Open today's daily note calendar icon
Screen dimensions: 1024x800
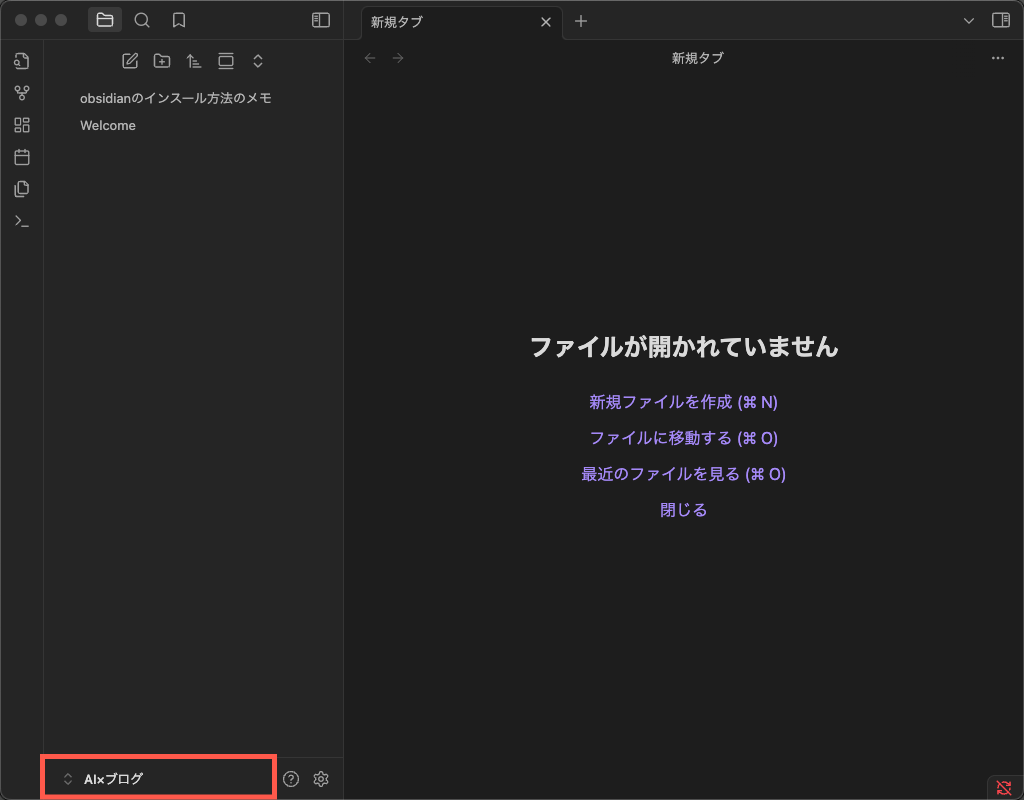coord(22,157)
